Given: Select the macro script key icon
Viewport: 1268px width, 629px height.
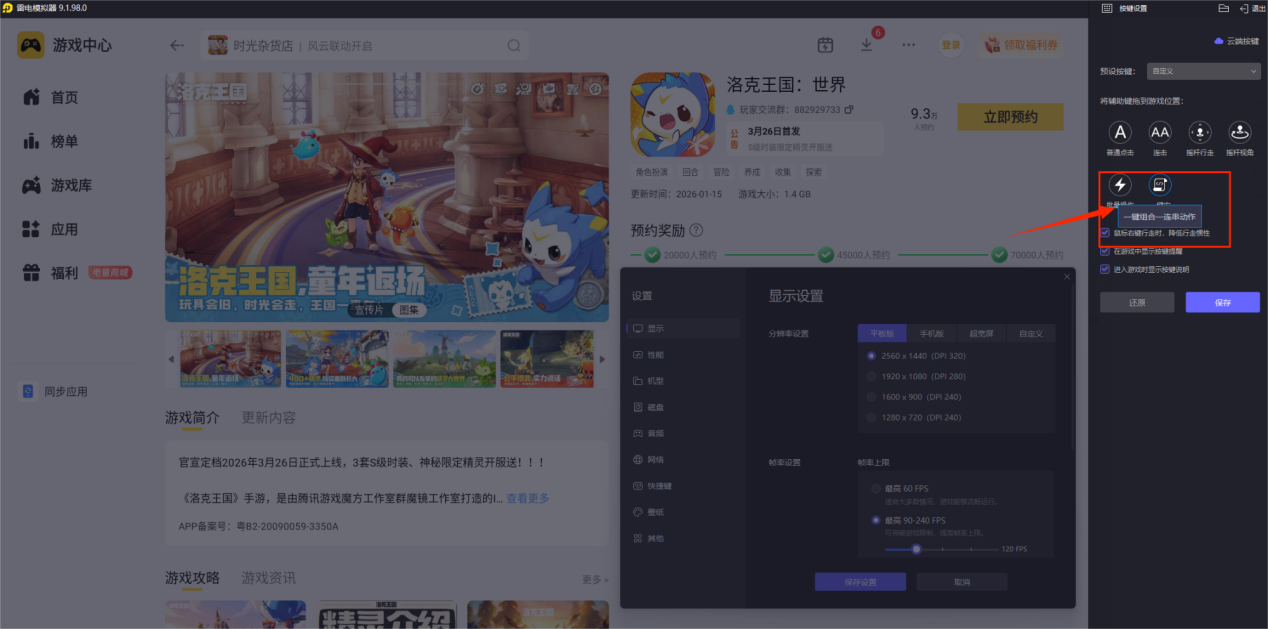Looking at the screenshot, I should point(1159,185).
